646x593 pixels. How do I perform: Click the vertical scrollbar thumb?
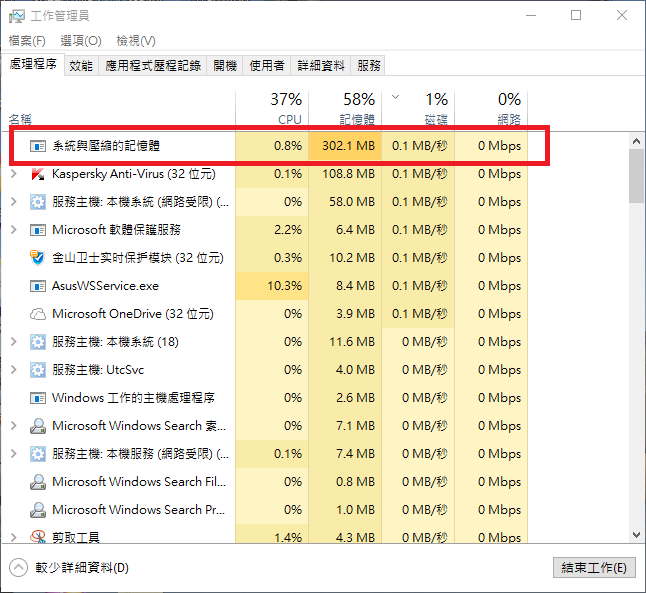pos(637,176)
